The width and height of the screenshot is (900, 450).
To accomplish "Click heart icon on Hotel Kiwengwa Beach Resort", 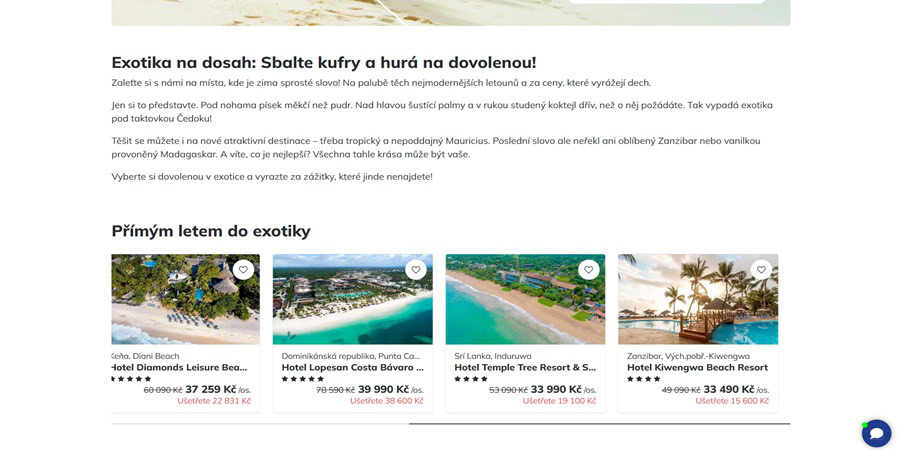I will 761,270.
